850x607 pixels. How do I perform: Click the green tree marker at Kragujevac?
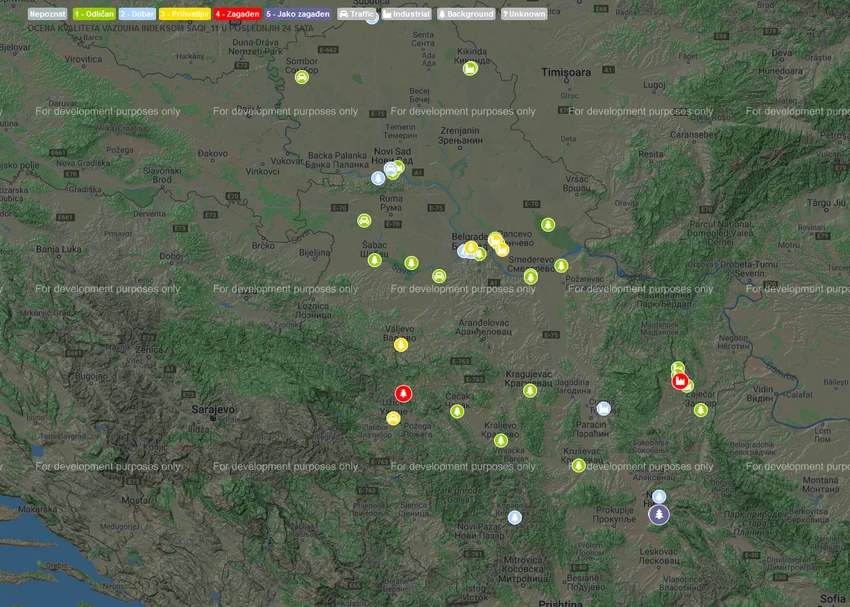coord(530,390)
